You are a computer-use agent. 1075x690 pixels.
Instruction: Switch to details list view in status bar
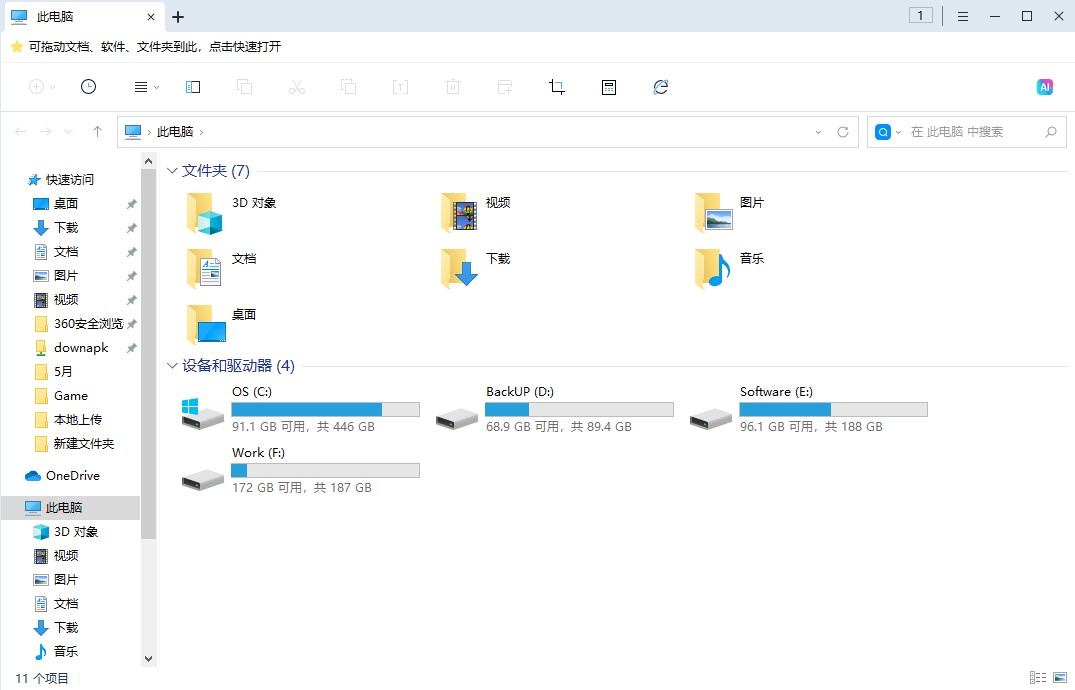1038,678
